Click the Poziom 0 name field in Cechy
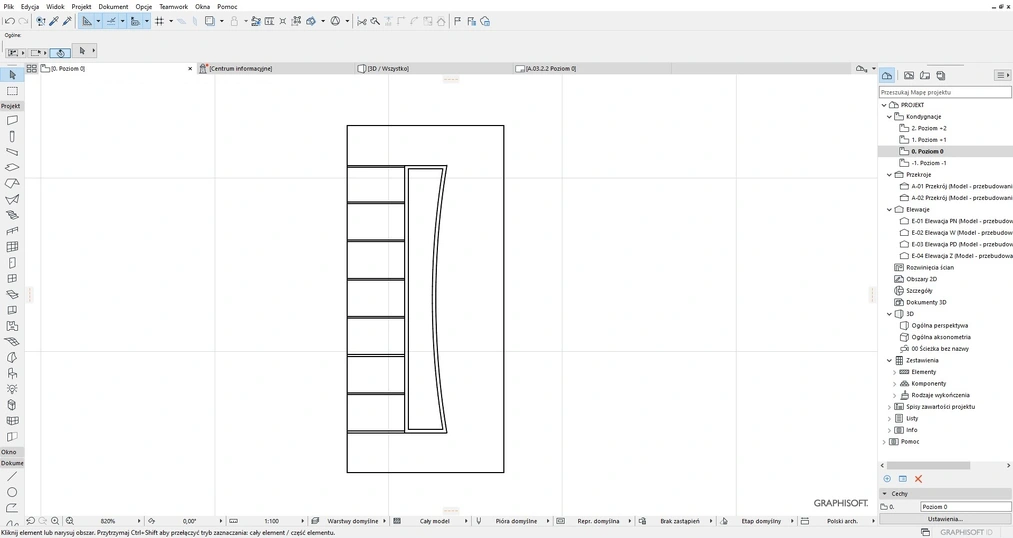This screenshot has height=538, width=1013. pyautogui.click(x=965, y=506)
